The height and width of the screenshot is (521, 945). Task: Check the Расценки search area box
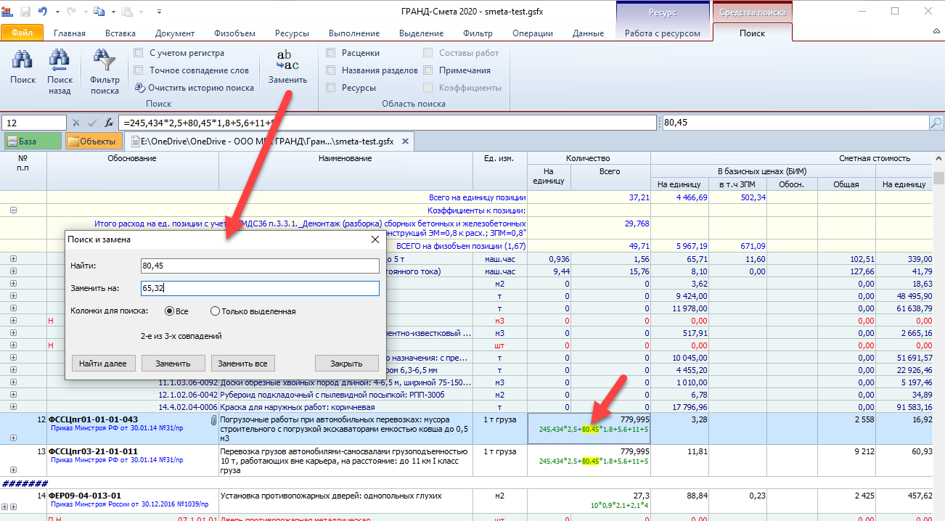(x=331, y=52)
